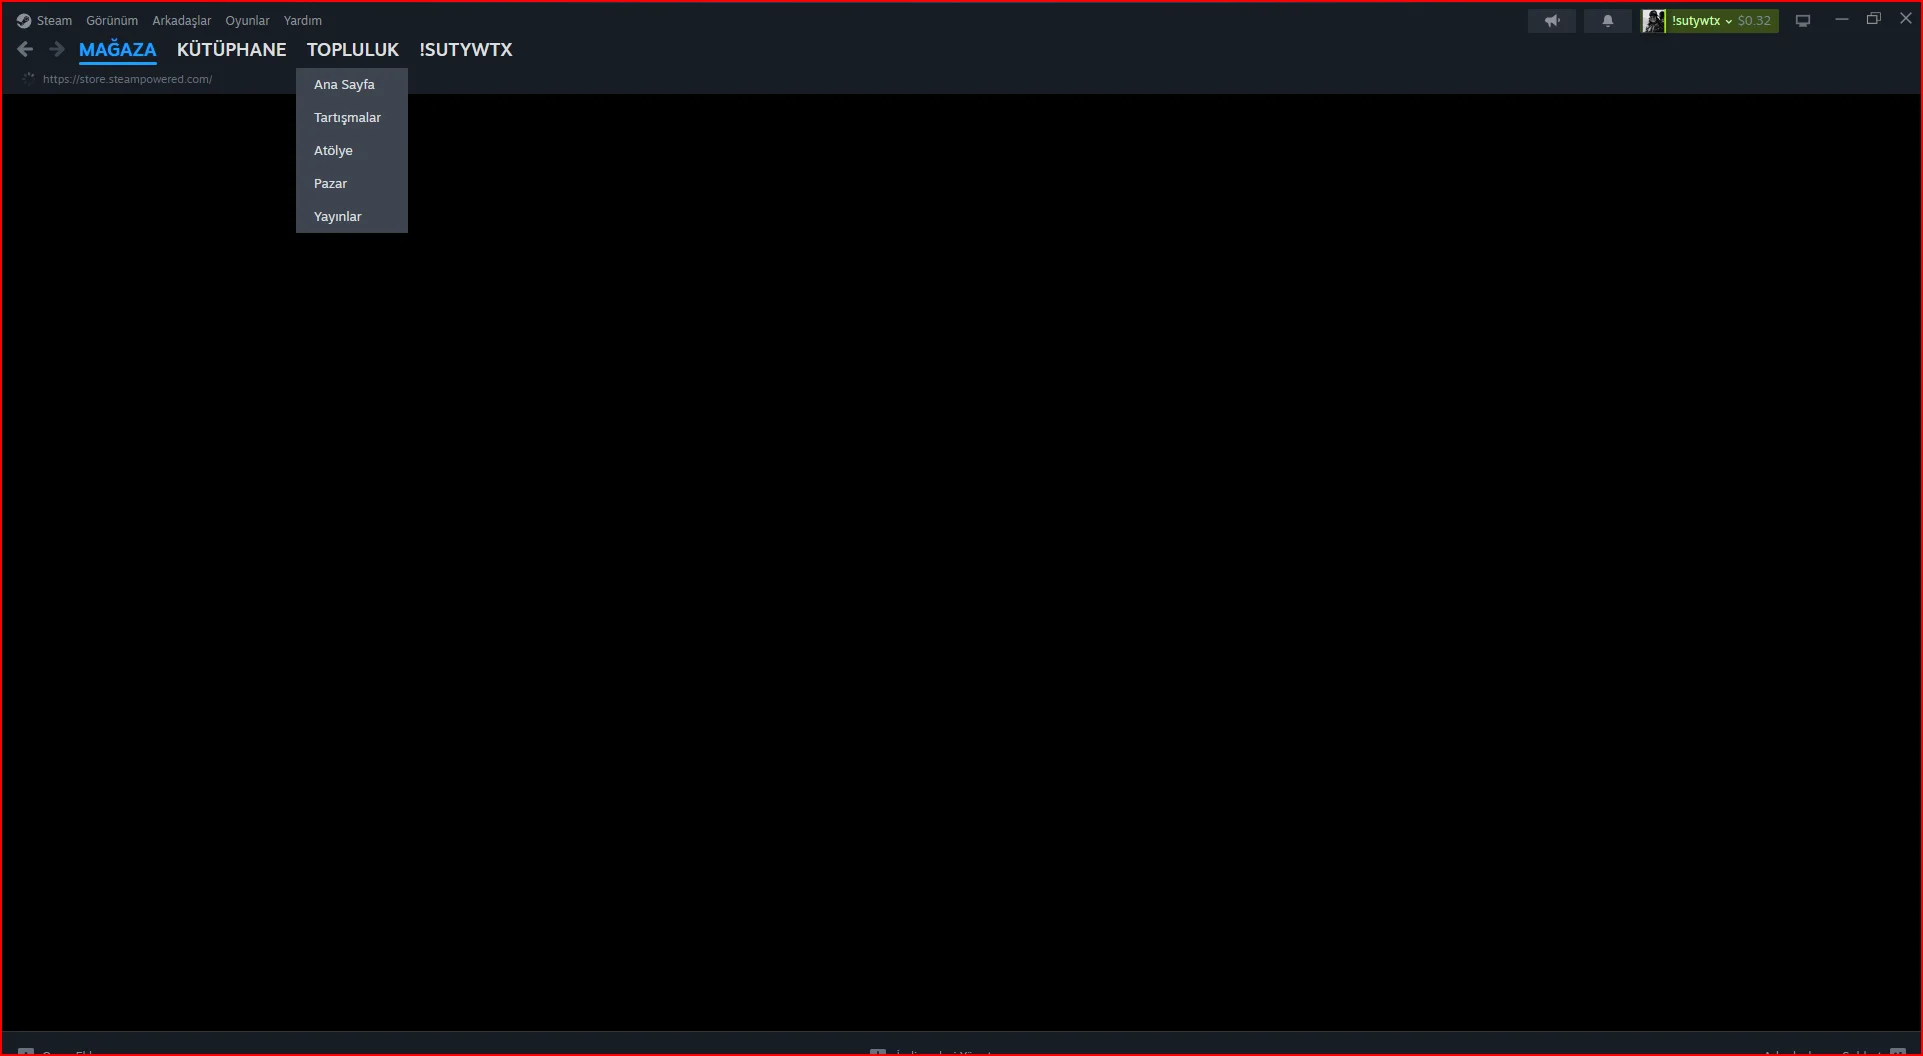Enter Big Picture mode with the monitor icon

(1802, 20)
